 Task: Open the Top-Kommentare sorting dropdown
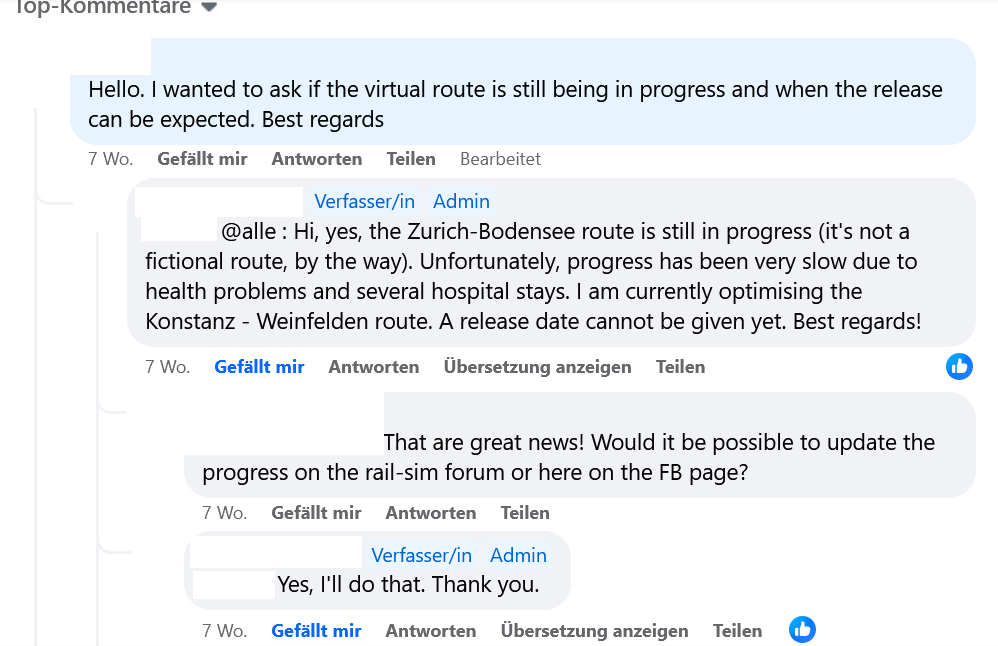(x=209, y=7)
